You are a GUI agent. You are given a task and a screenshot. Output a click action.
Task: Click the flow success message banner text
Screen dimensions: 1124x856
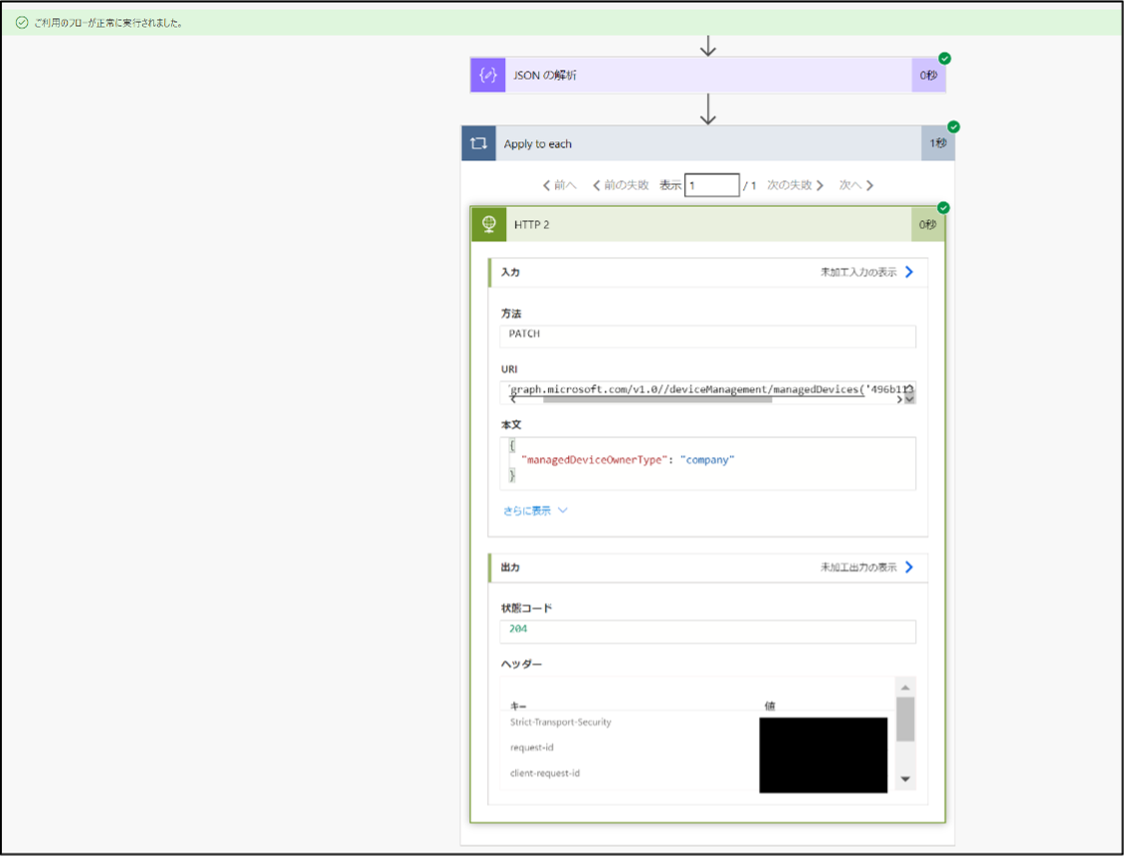point(108,23)
